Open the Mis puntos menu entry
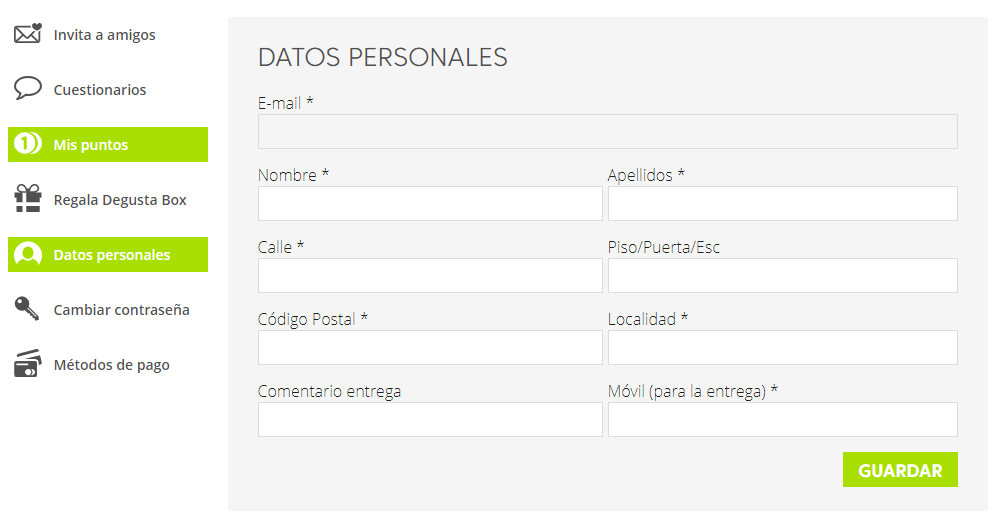Screen dimensions: 1007x532 pyautogui.click(x=91, y=145)
